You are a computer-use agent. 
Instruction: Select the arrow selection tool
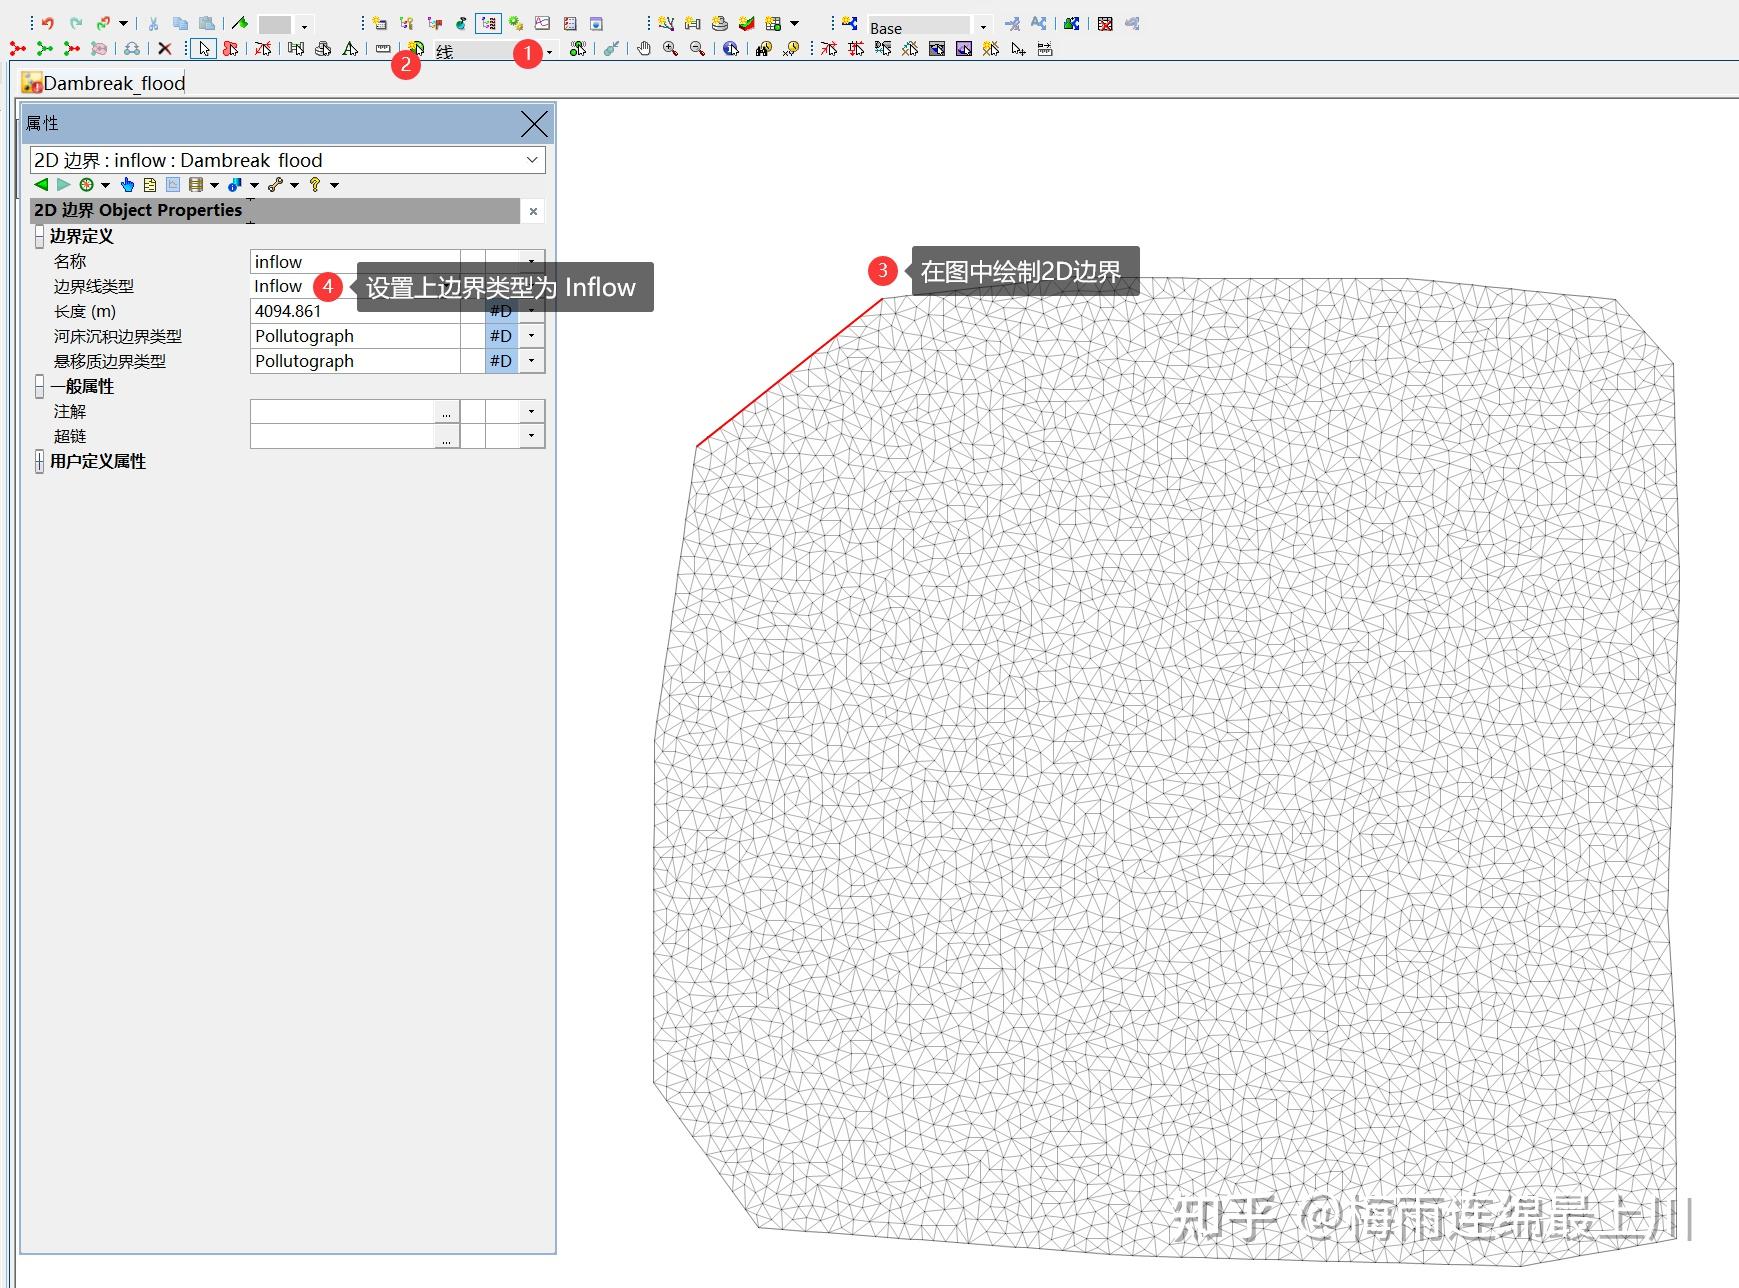203,48
